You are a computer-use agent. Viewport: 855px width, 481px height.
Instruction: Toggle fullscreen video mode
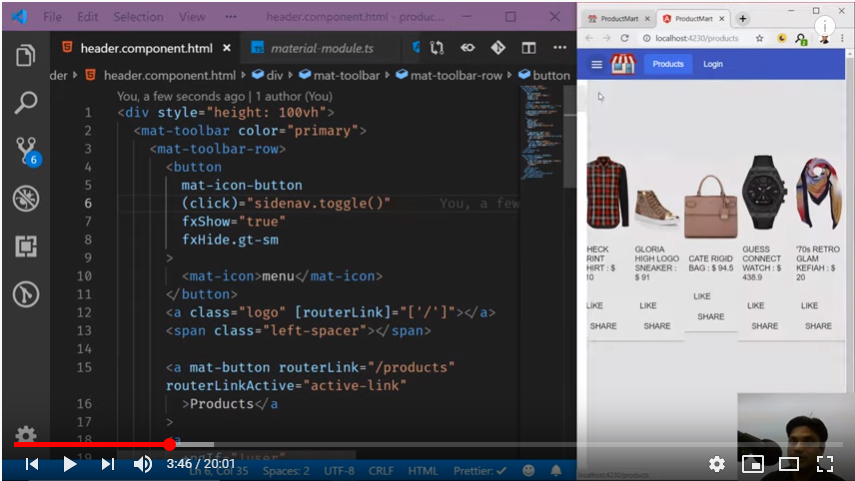pyautogui.click(x=825, y=464)
